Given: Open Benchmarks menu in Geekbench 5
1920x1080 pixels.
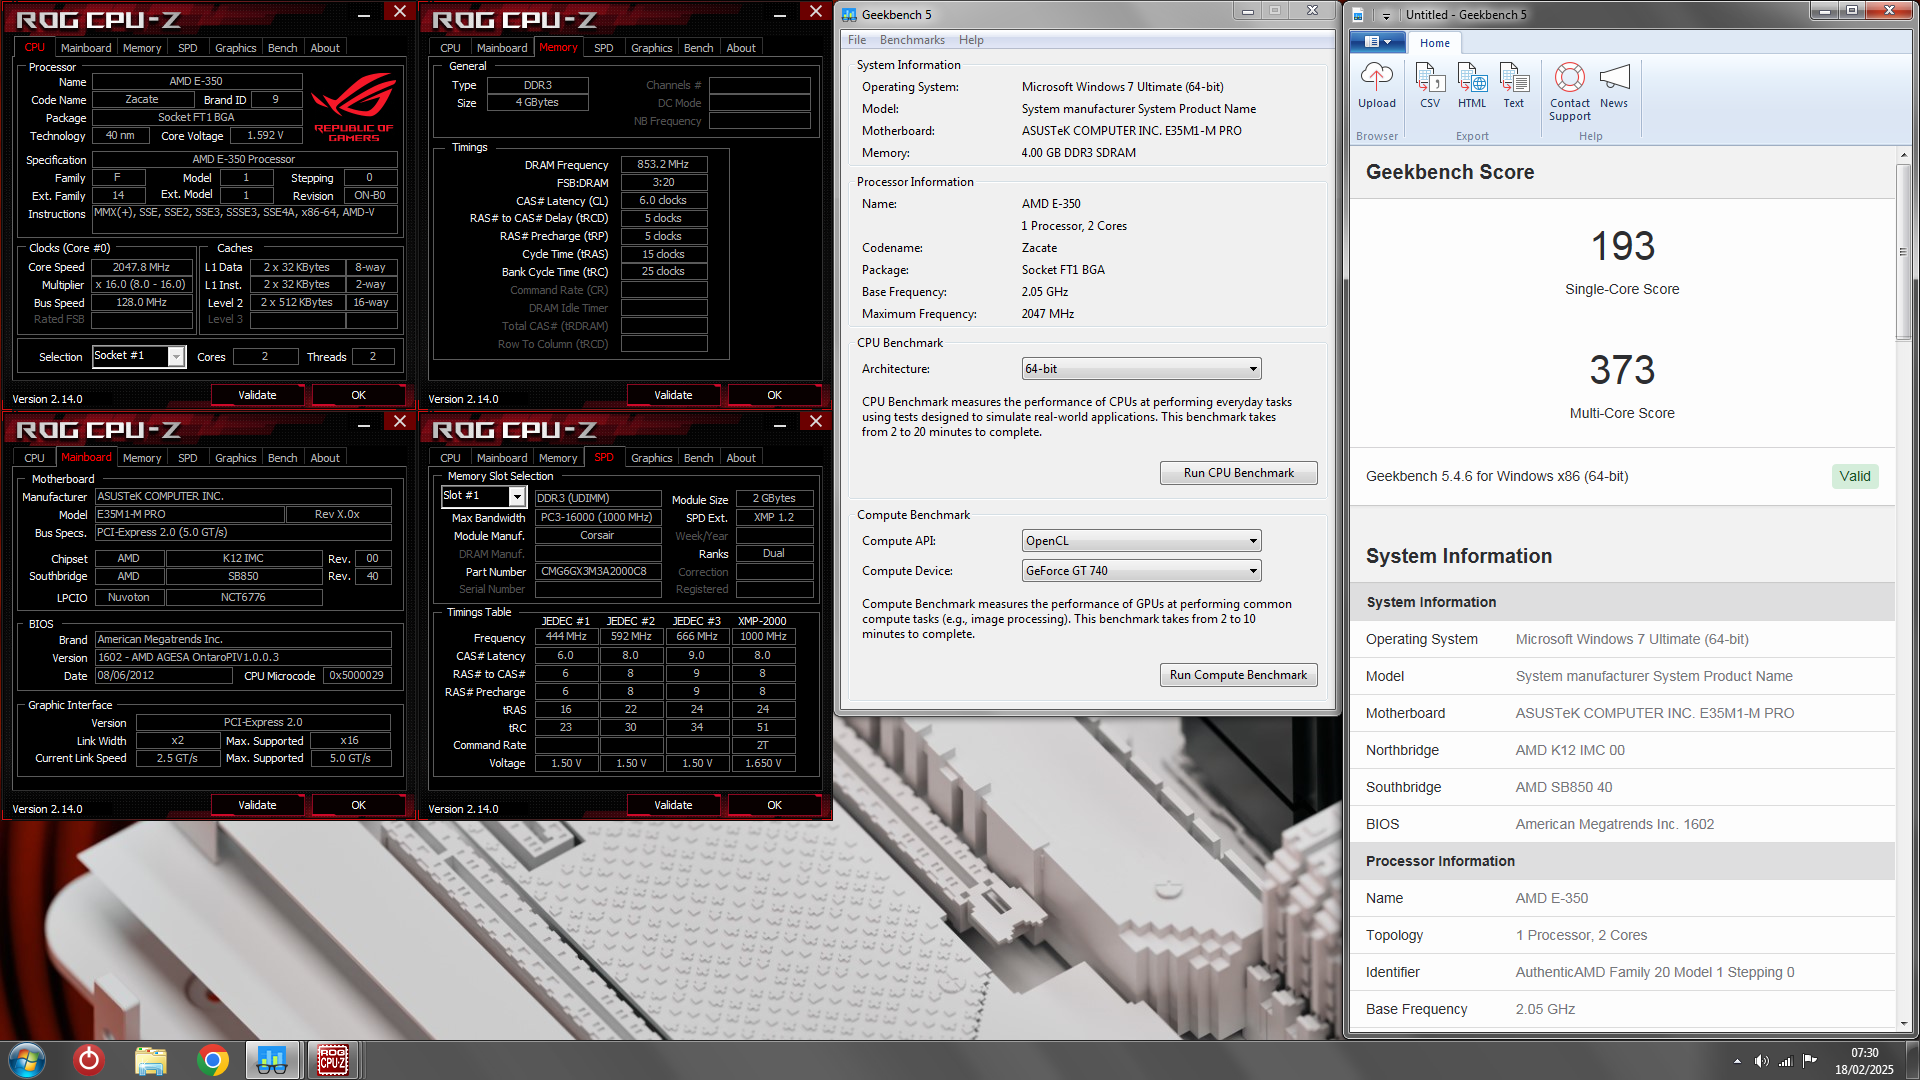Looking at the screenshot, I should click(912, 40).
